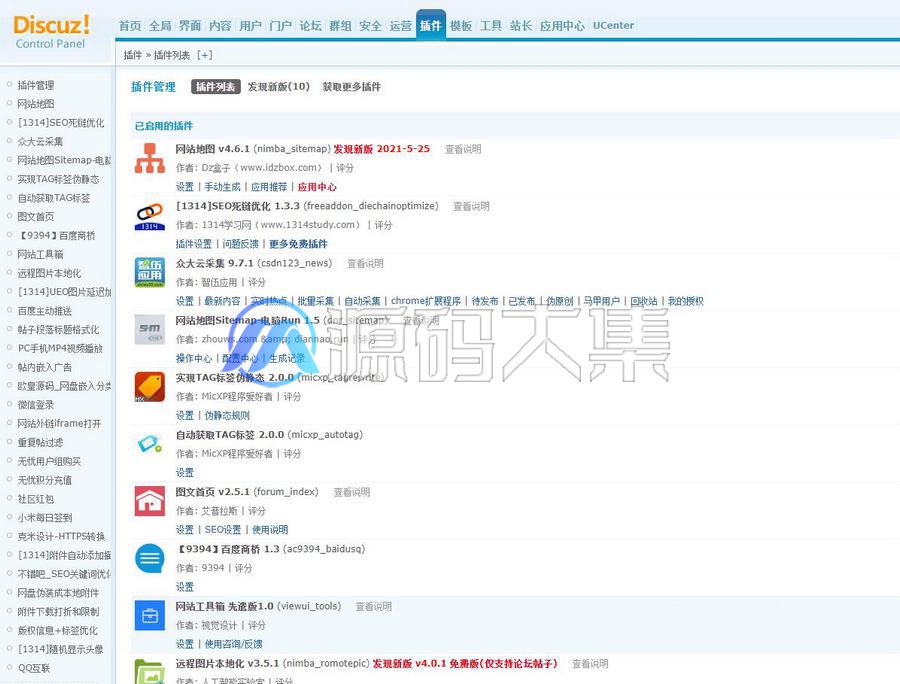Open 插件设置 for SEO死链优化
This screenshot has width=900, height=684.
click(x=194, y=244)
